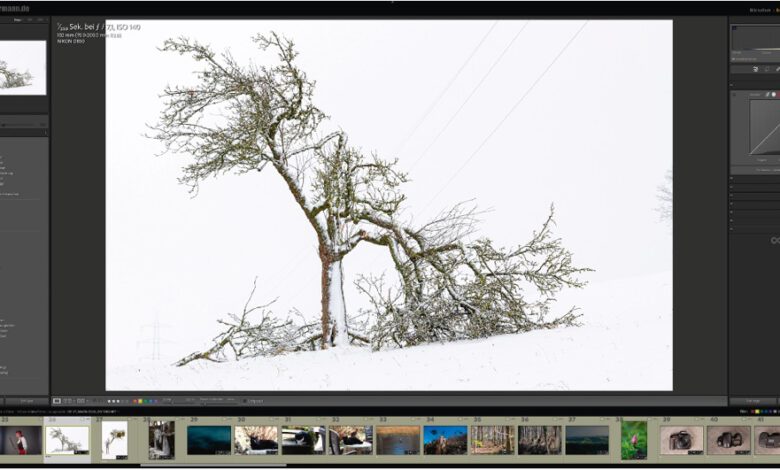The height and width of the screenshot is (470, 780).
Task: Click the exposure info overlay text with ISO 140
Action: (x=99, y=27)
